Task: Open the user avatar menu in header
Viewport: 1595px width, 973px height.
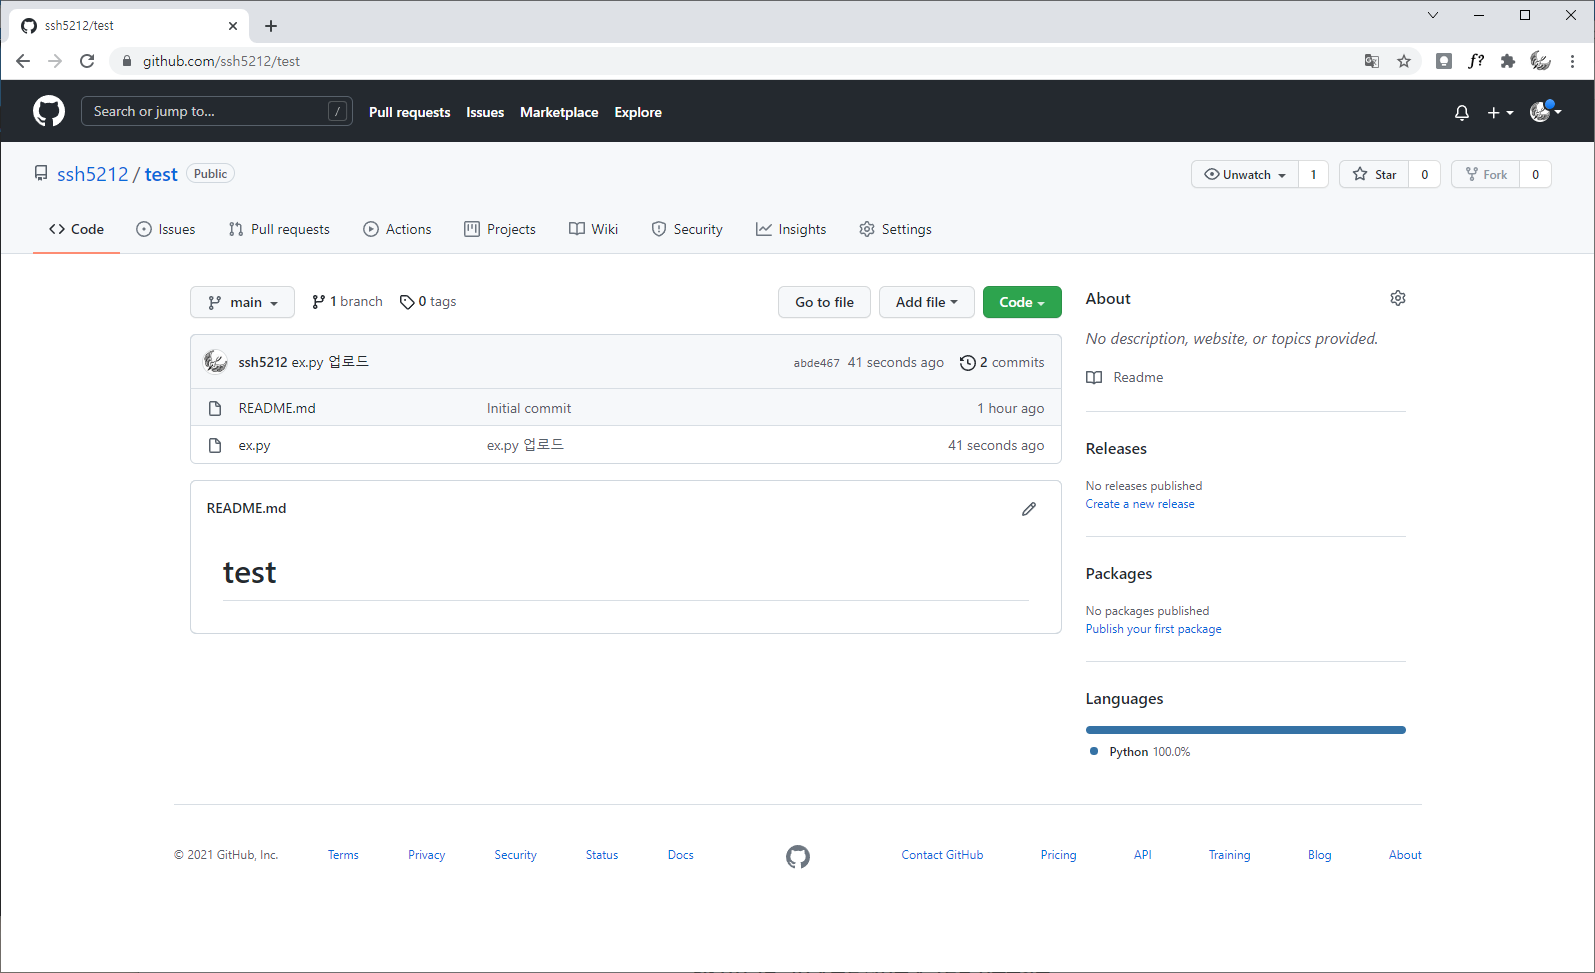Action: tap(1545, 111)
